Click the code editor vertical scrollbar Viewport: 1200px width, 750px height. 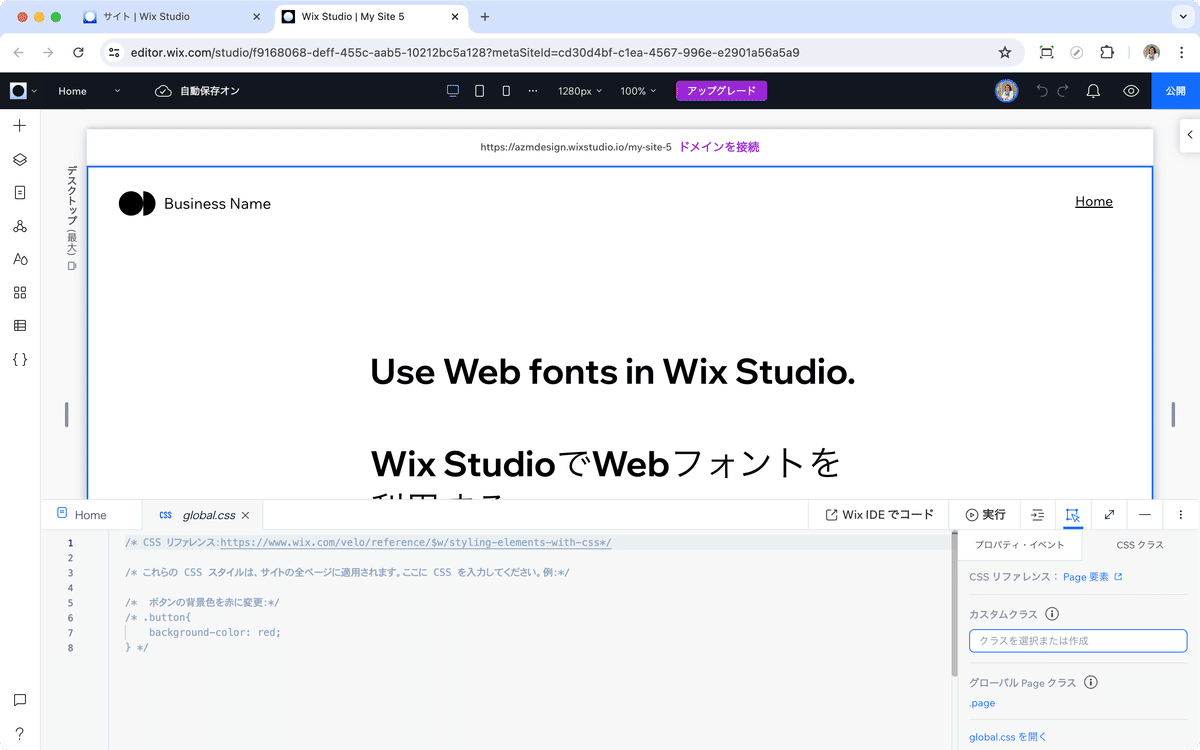[954, 605]
